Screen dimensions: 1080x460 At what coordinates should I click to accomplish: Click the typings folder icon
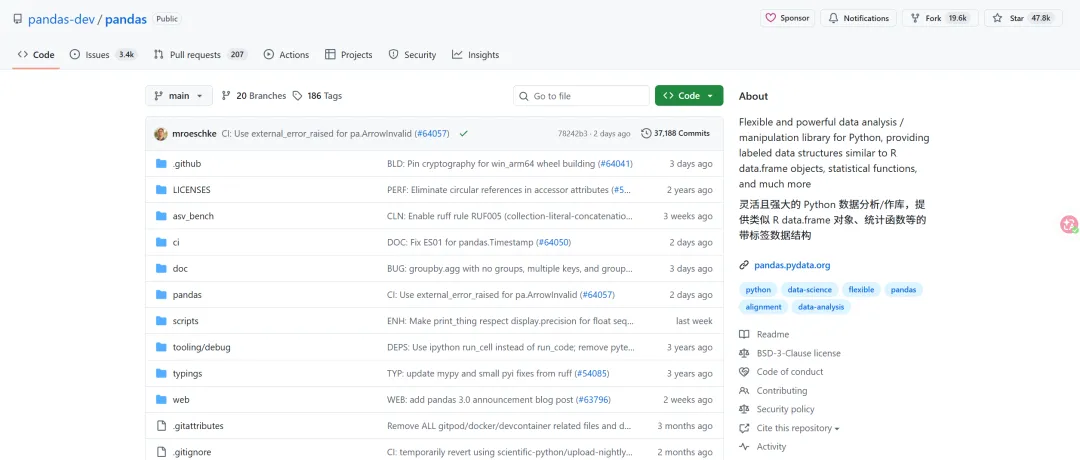coord(161,373)
